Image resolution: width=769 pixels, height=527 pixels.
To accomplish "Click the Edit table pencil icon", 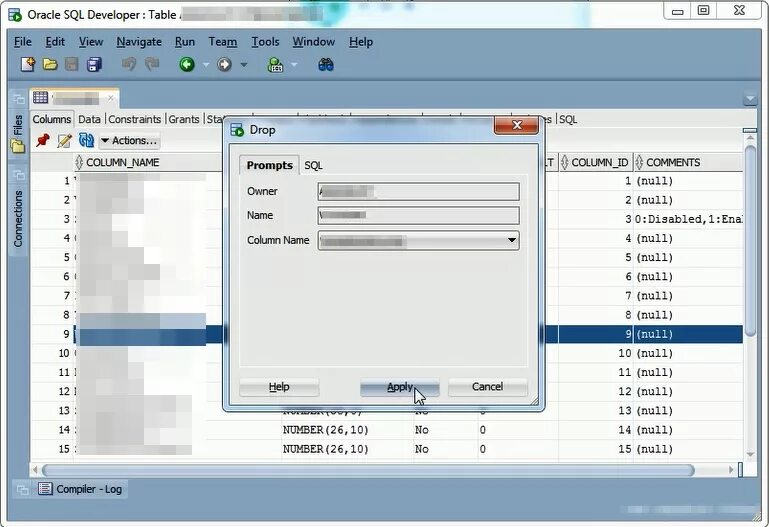I will [x=64, y=141].
